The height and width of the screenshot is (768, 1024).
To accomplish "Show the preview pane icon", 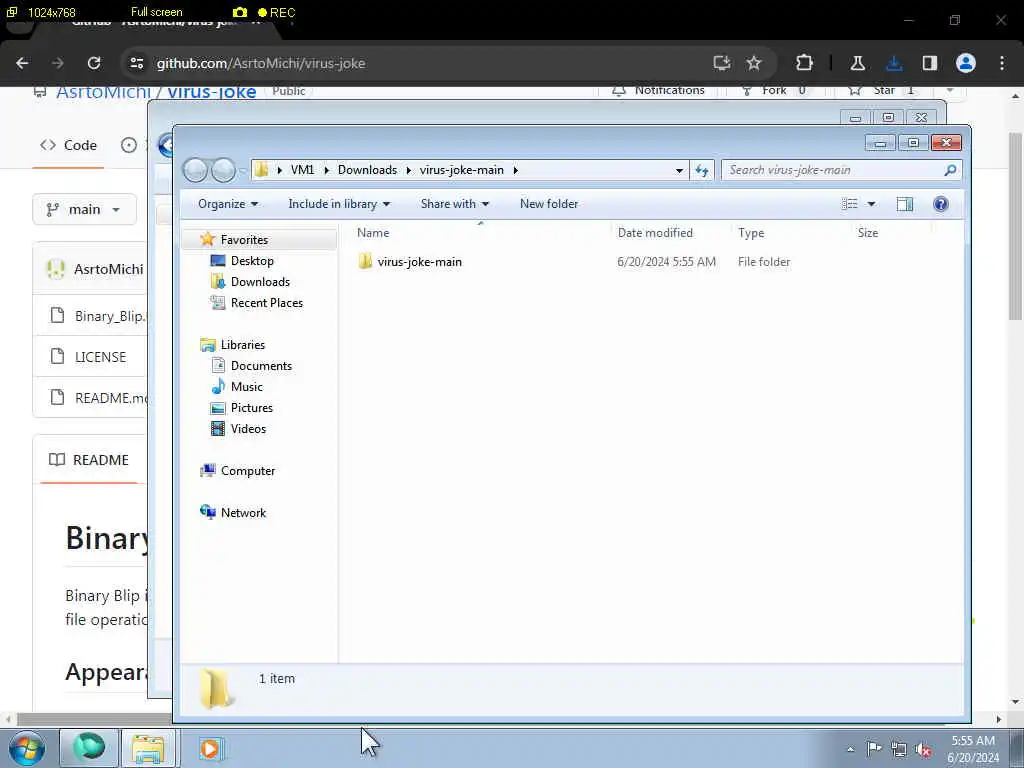I will [904, 204].
